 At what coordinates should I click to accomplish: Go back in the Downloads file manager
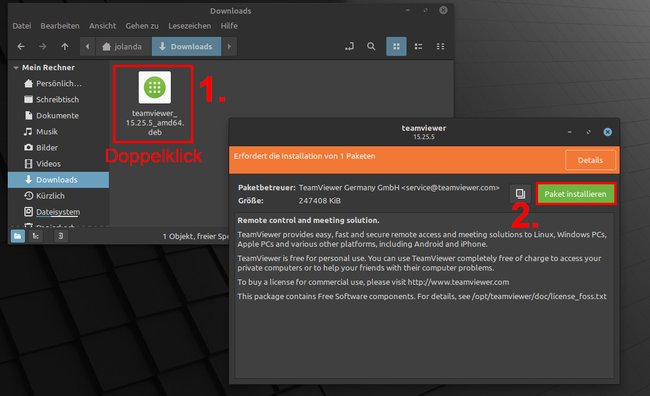point(21,46)
